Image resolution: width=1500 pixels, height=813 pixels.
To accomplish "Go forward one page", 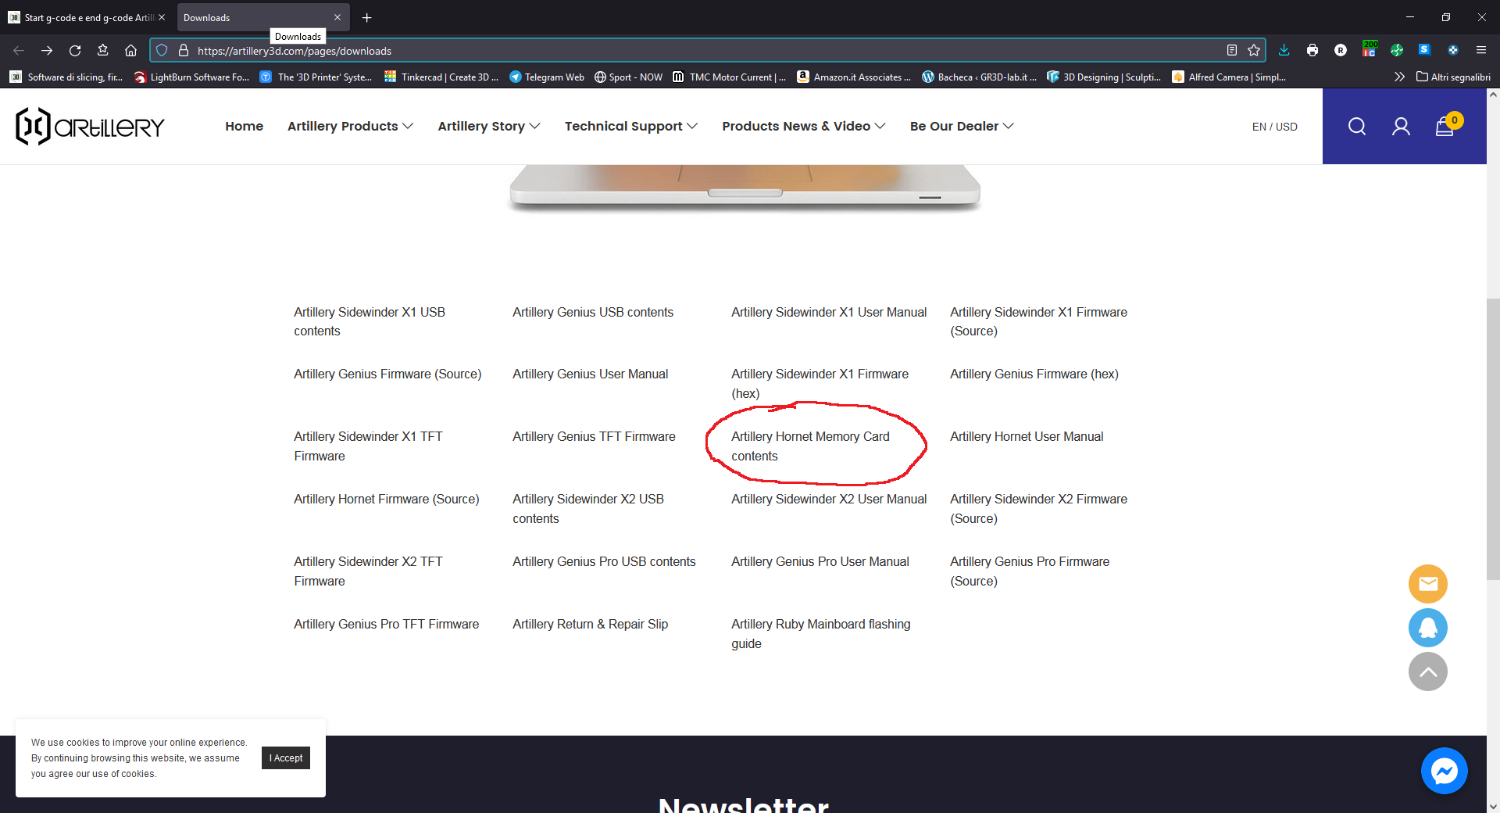I will [x=46, y=50].
